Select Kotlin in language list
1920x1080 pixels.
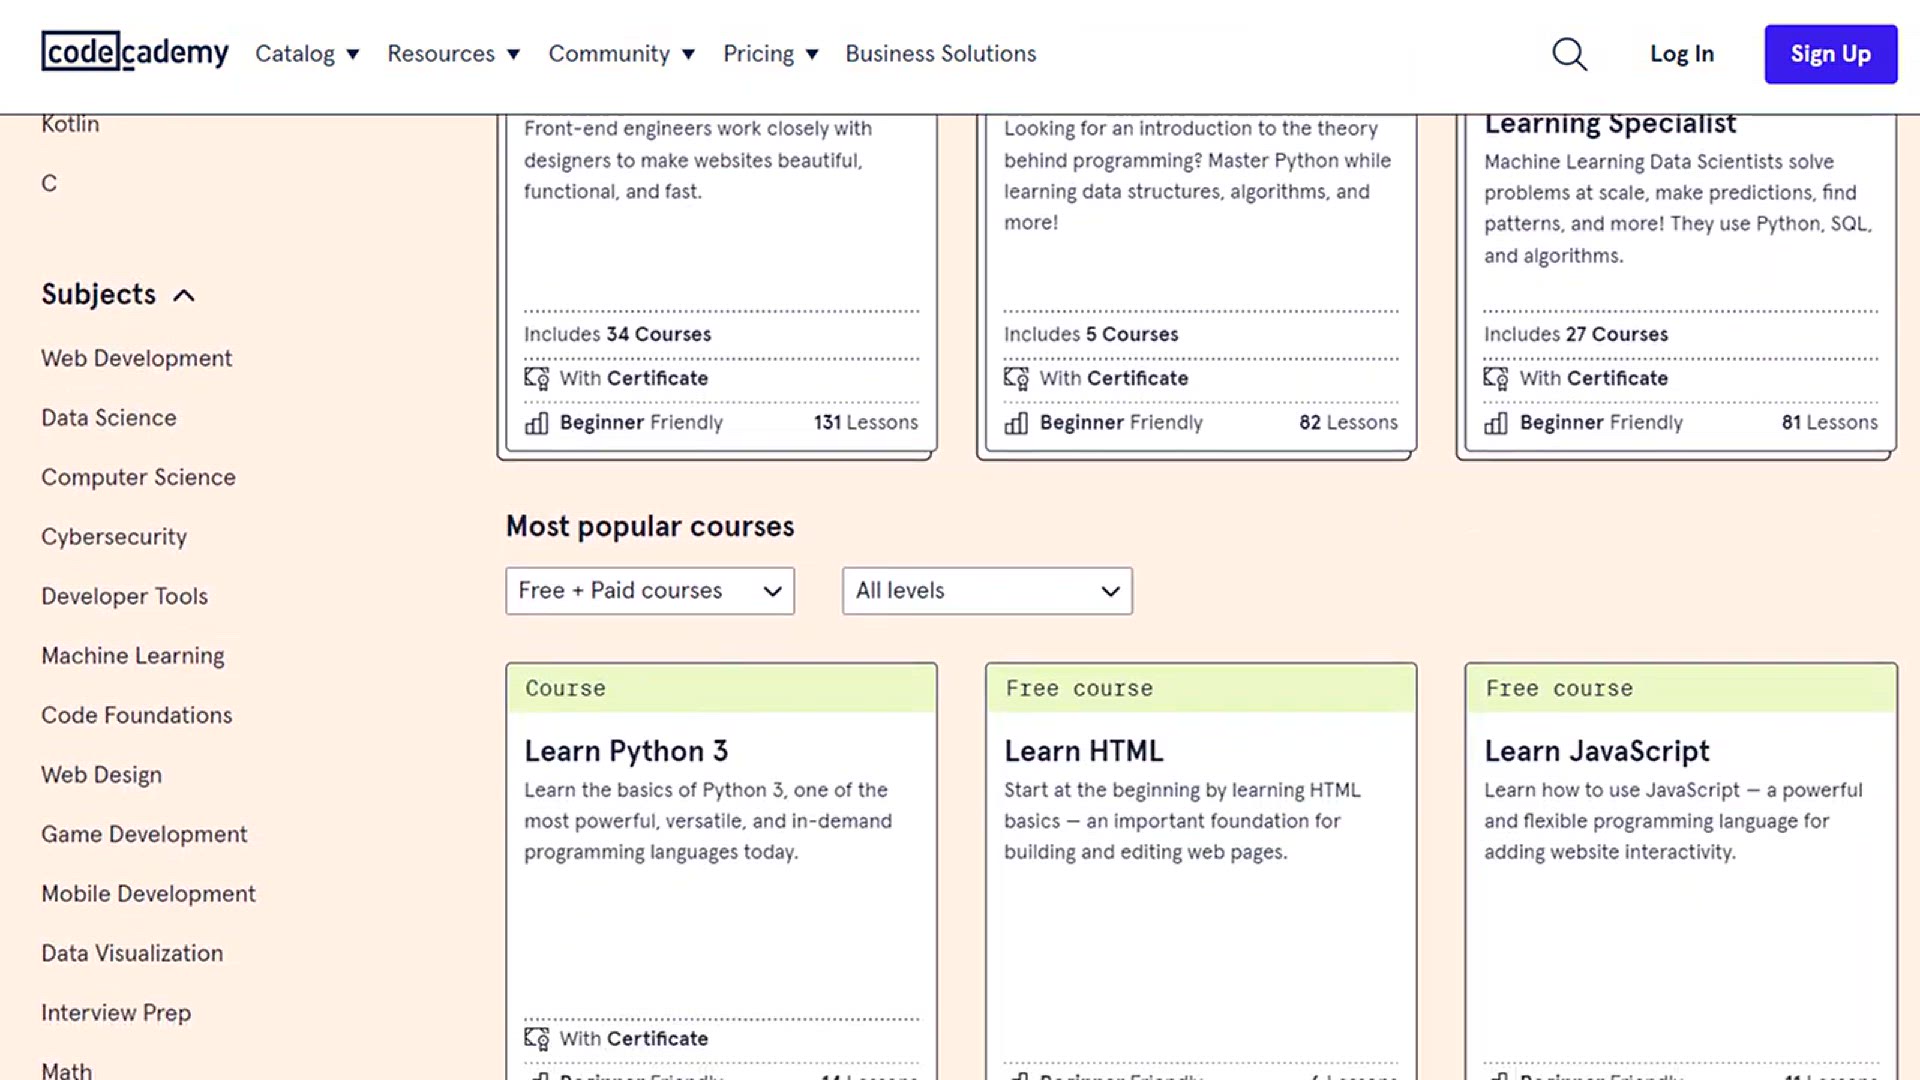tap(70, 124)
